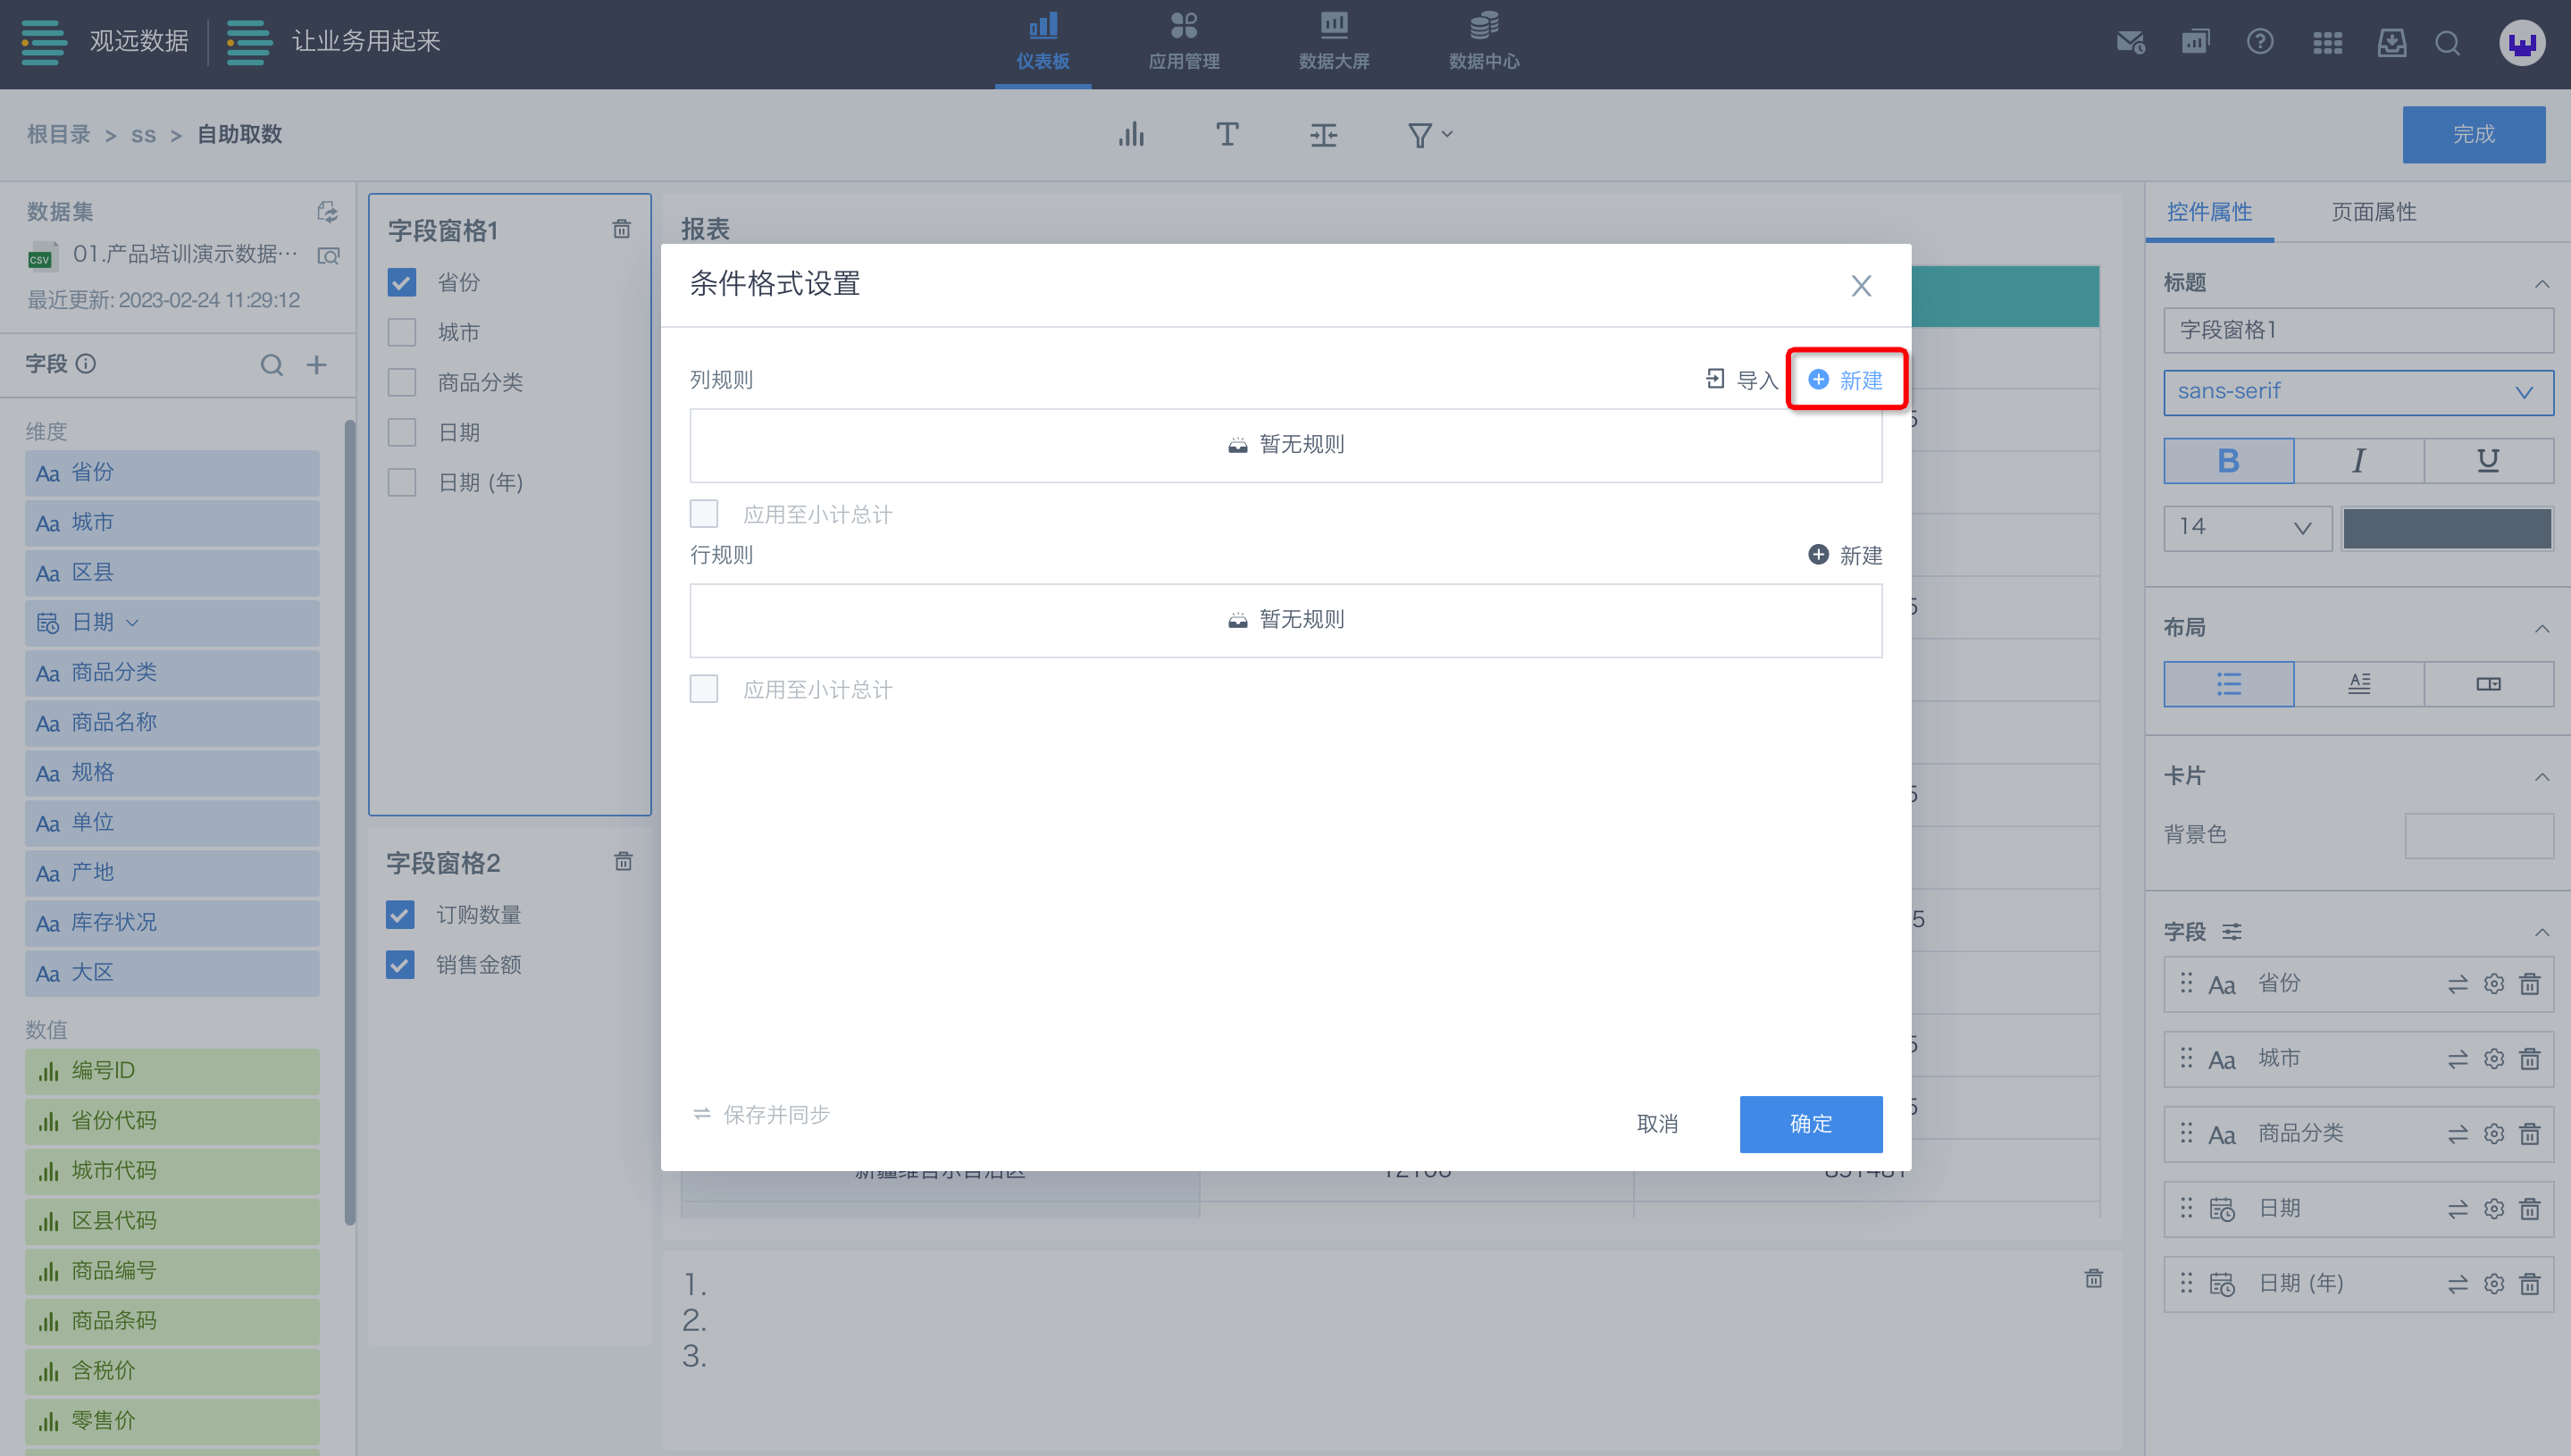Viewport: 2571px width, 1456px height.
Task: Click the 导入 import icon in dialog
Action: click(x=1715, y=379)
